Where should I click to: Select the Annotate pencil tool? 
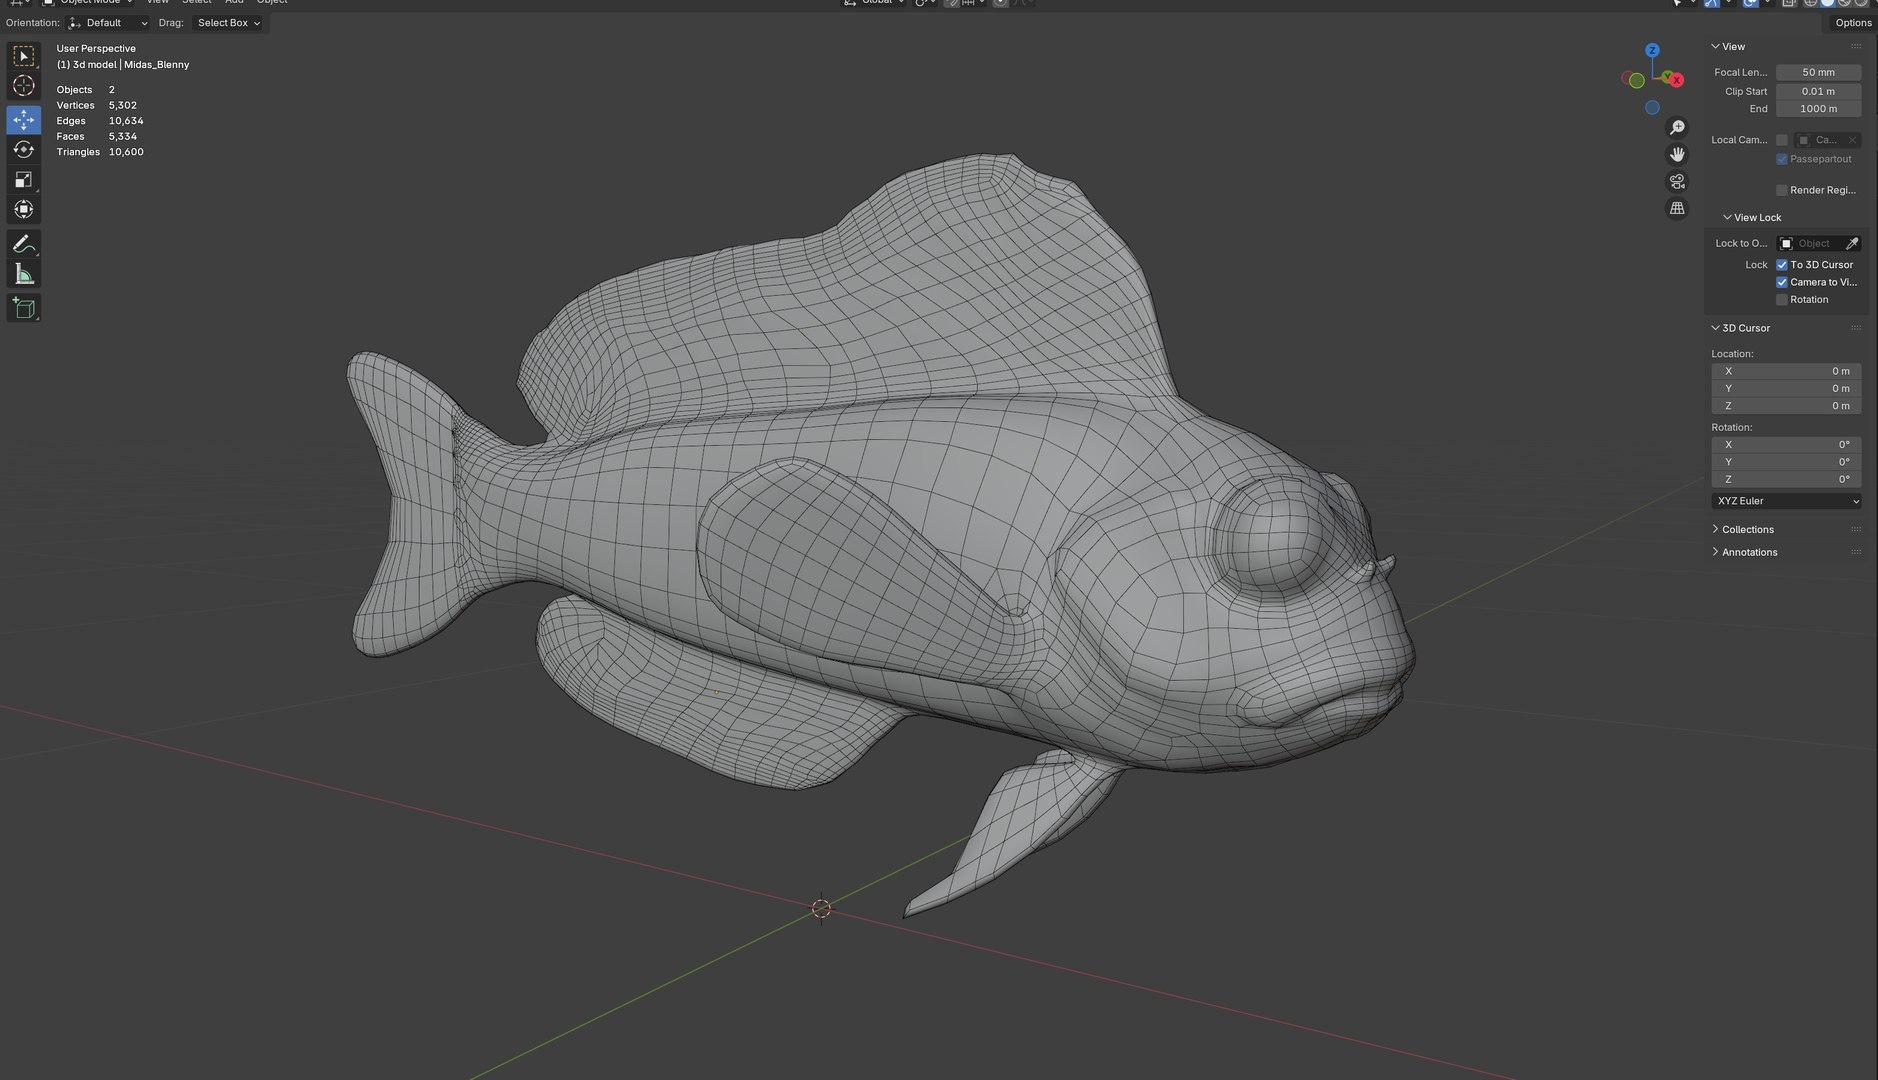[x=24, y=244]
